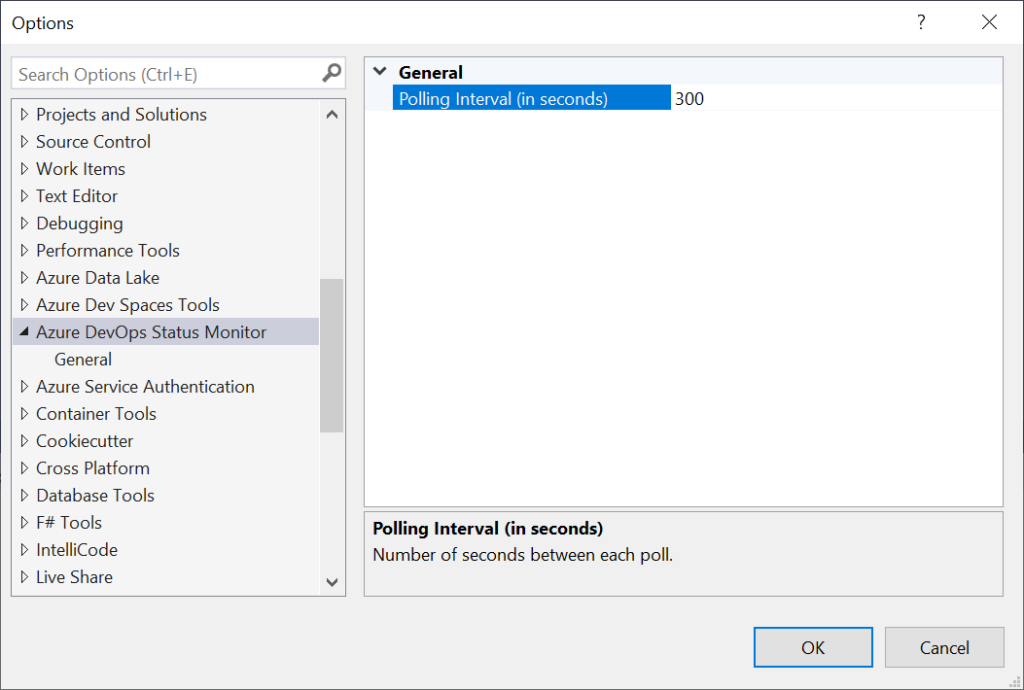Expand the Source Control node
1024x690 pixels.
[x=22, y=141]
